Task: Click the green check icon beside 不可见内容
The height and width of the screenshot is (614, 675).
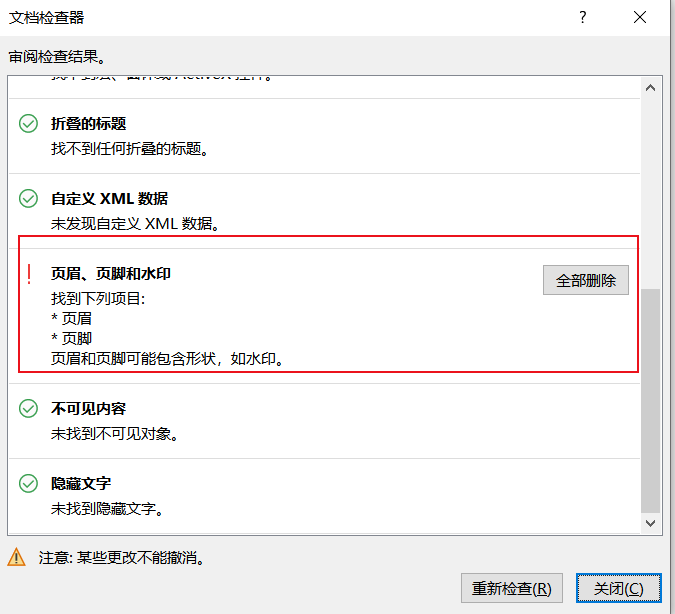Action: (28, 409)
